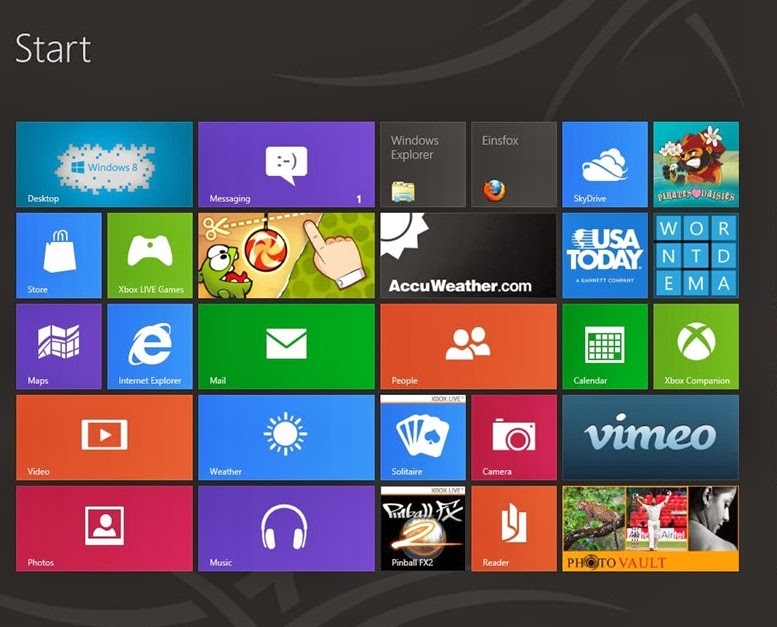Open the Maps tile
Image resolution: width=777 pixels, height=627 pixels.
[x=58, y=346]
